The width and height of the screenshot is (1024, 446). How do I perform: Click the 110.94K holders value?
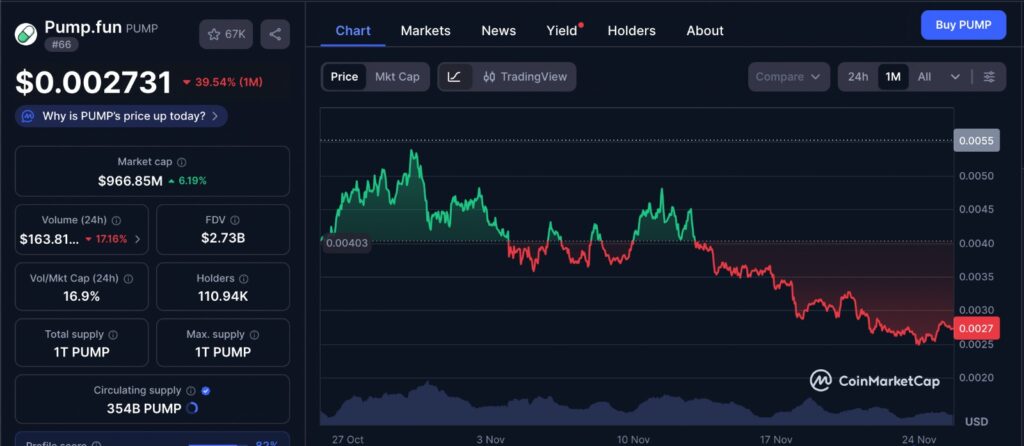point(223,296)
